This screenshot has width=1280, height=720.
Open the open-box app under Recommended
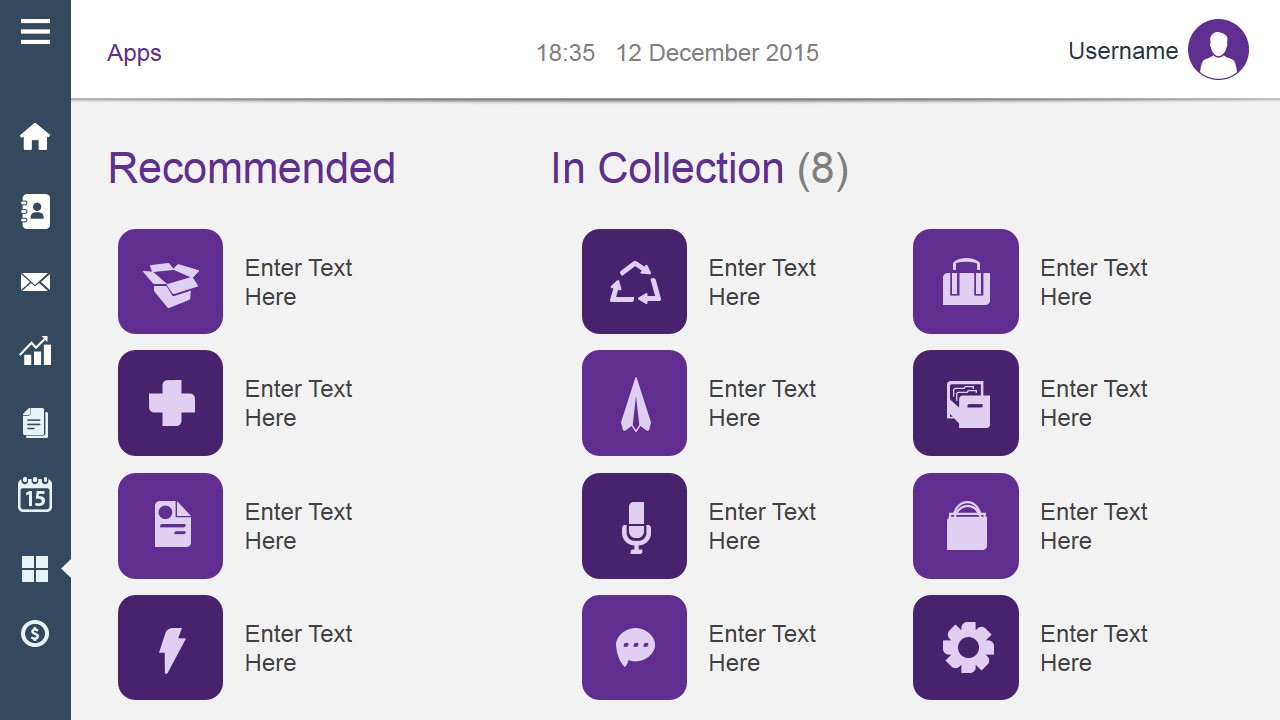pos(170,281)
